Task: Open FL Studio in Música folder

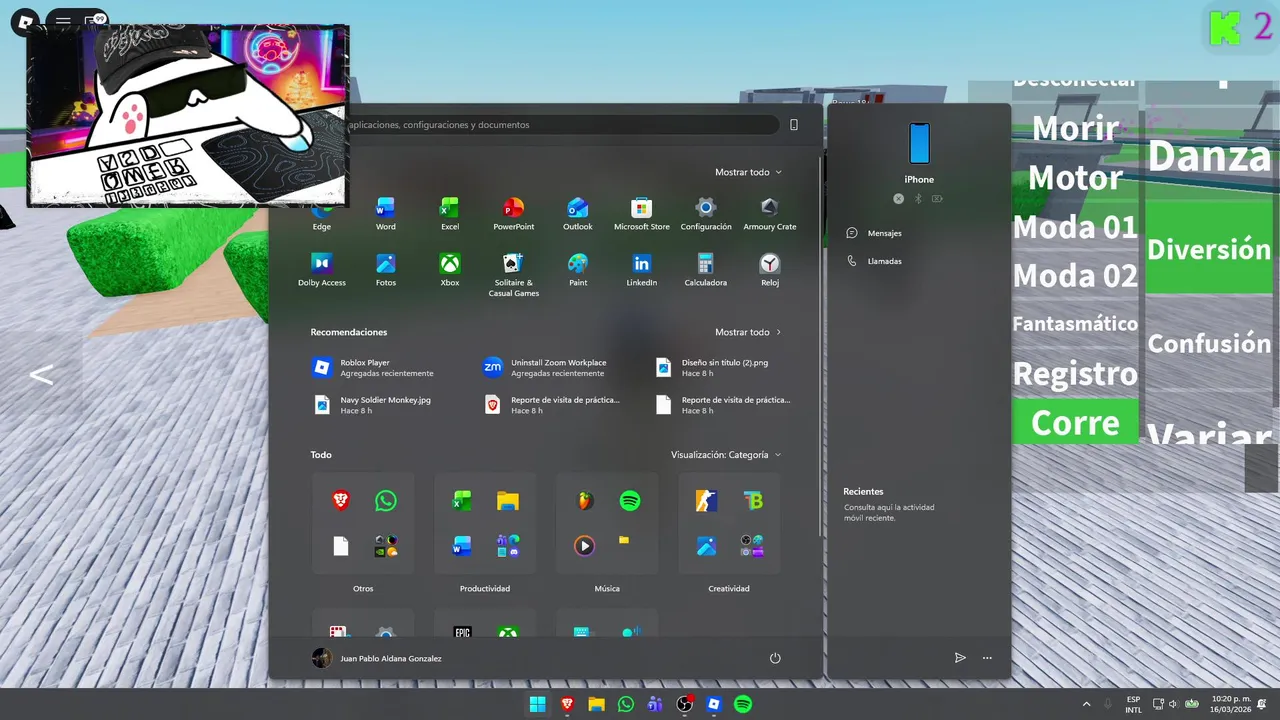Action: click(585, 501)
